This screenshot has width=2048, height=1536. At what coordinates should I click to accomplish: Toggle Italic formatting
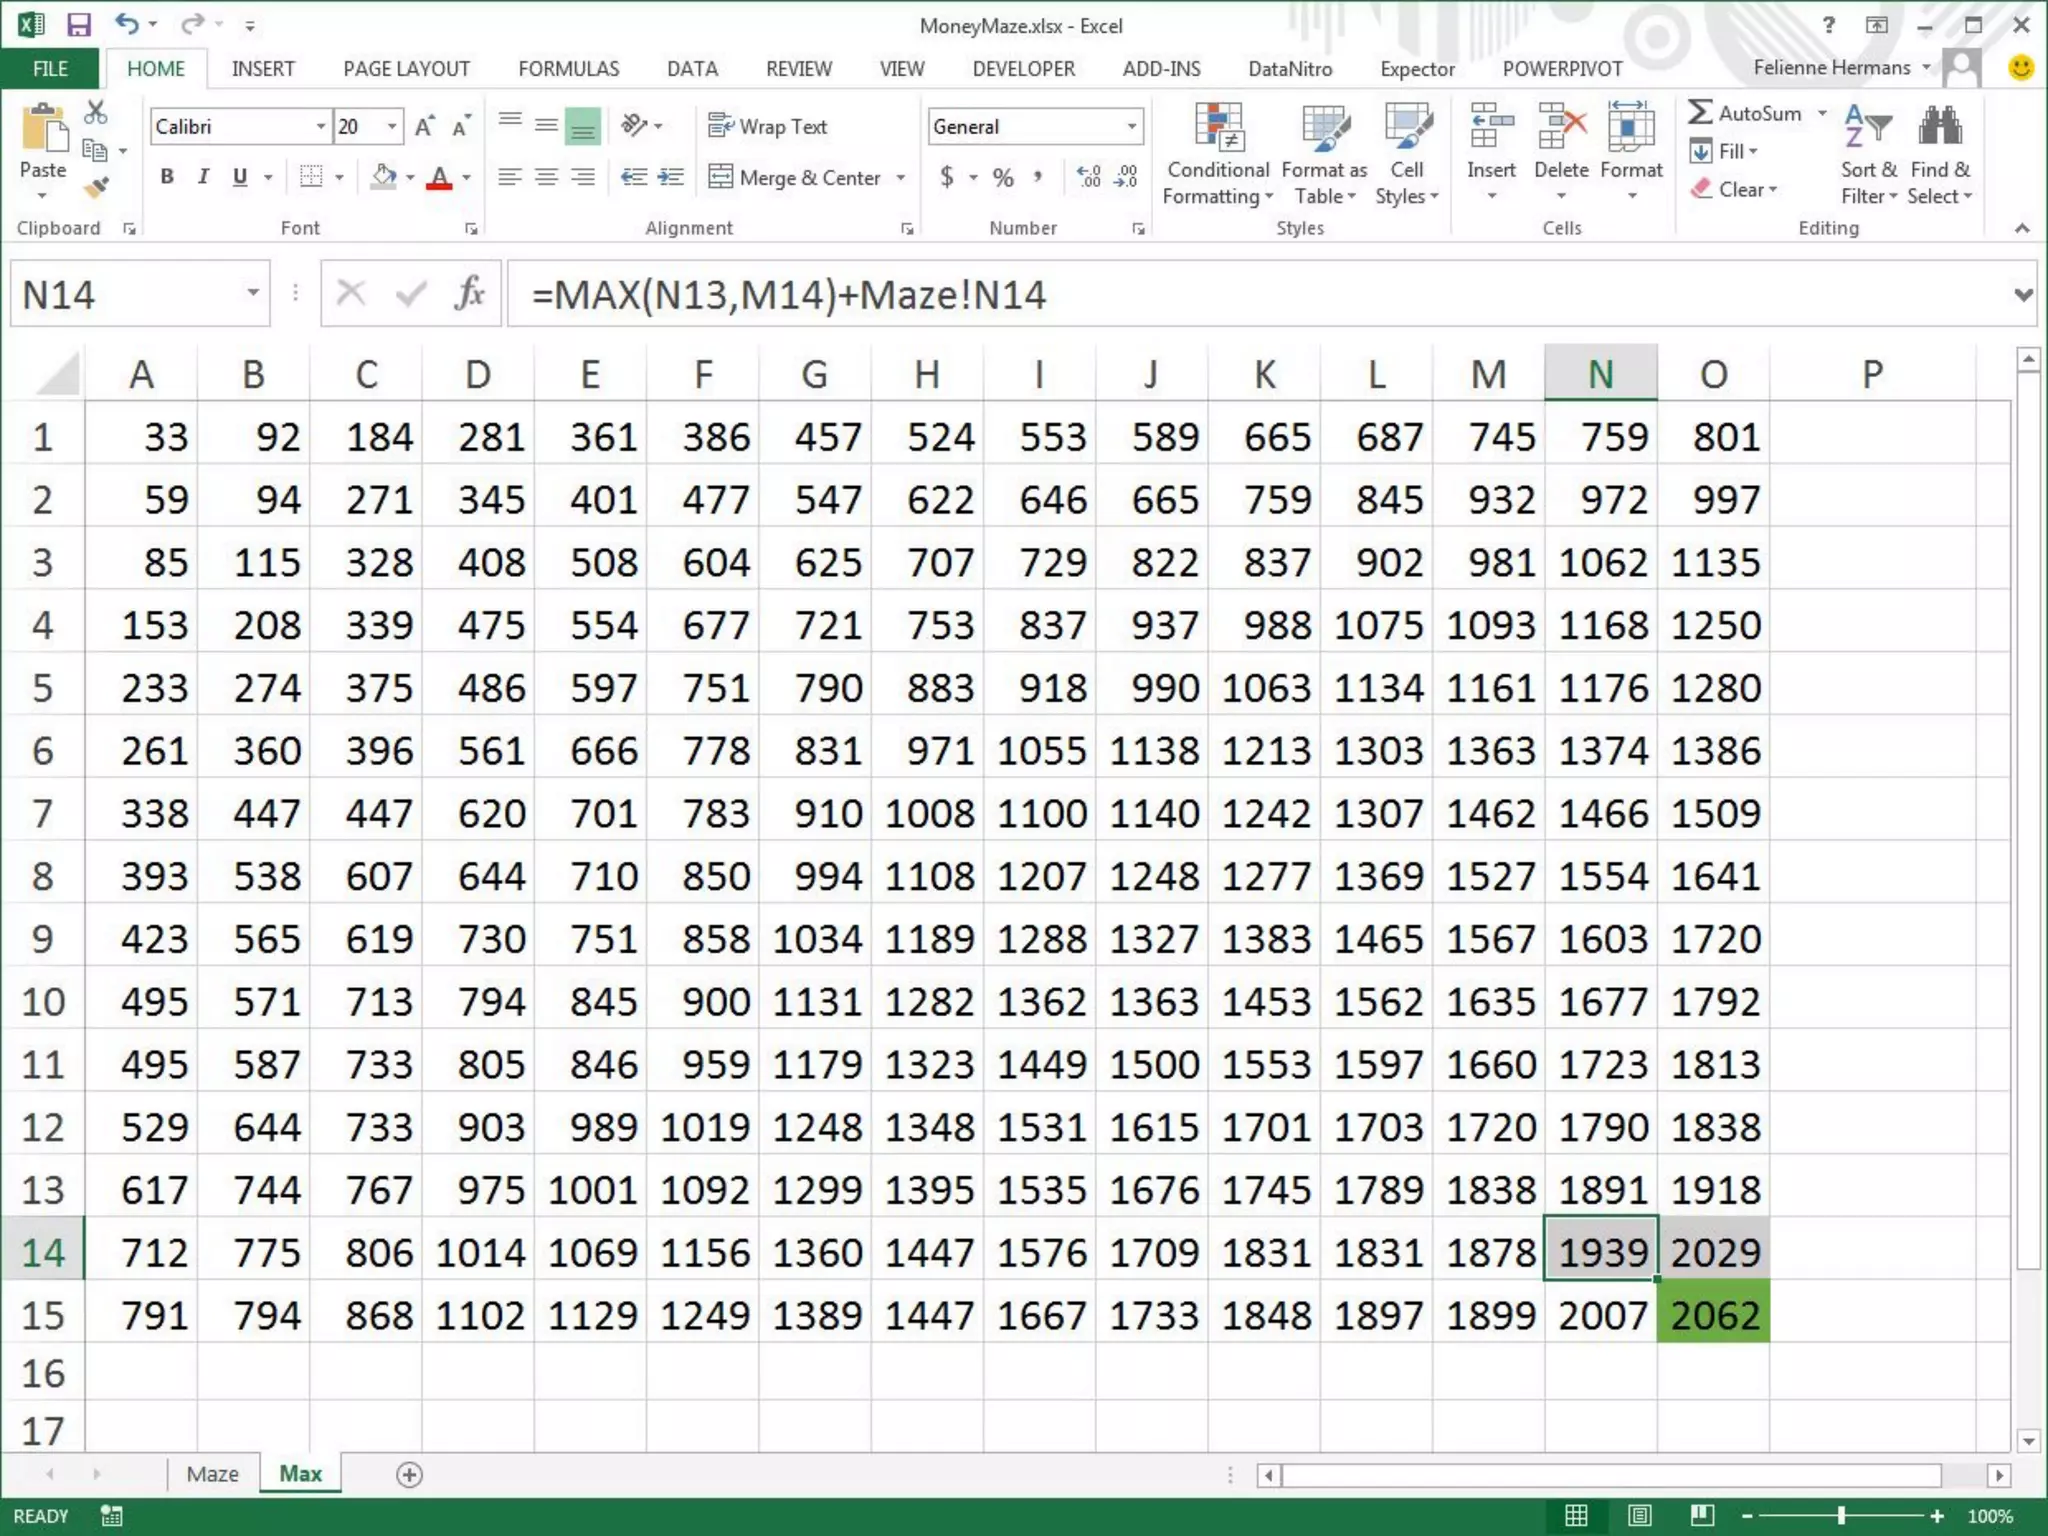[203, 178]
